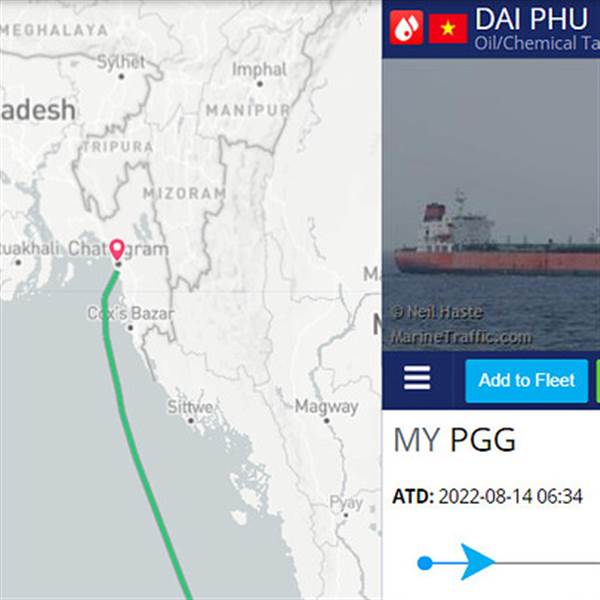Click Sittwe city marker on map
This screenshot has width=600, height=600.
click(x=191, y=421)
